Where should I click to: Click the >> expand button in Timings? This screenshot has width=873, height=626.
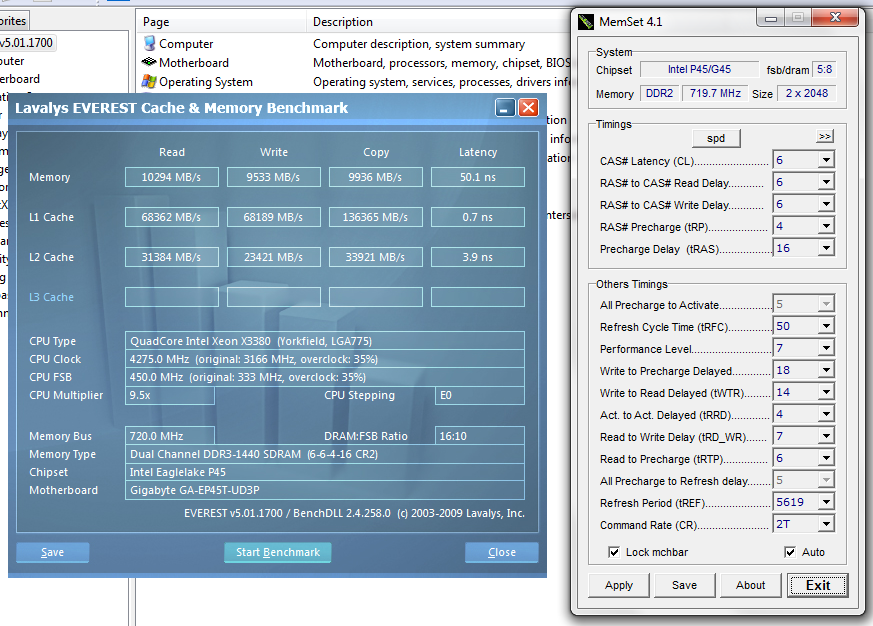[x=825, y=136]
